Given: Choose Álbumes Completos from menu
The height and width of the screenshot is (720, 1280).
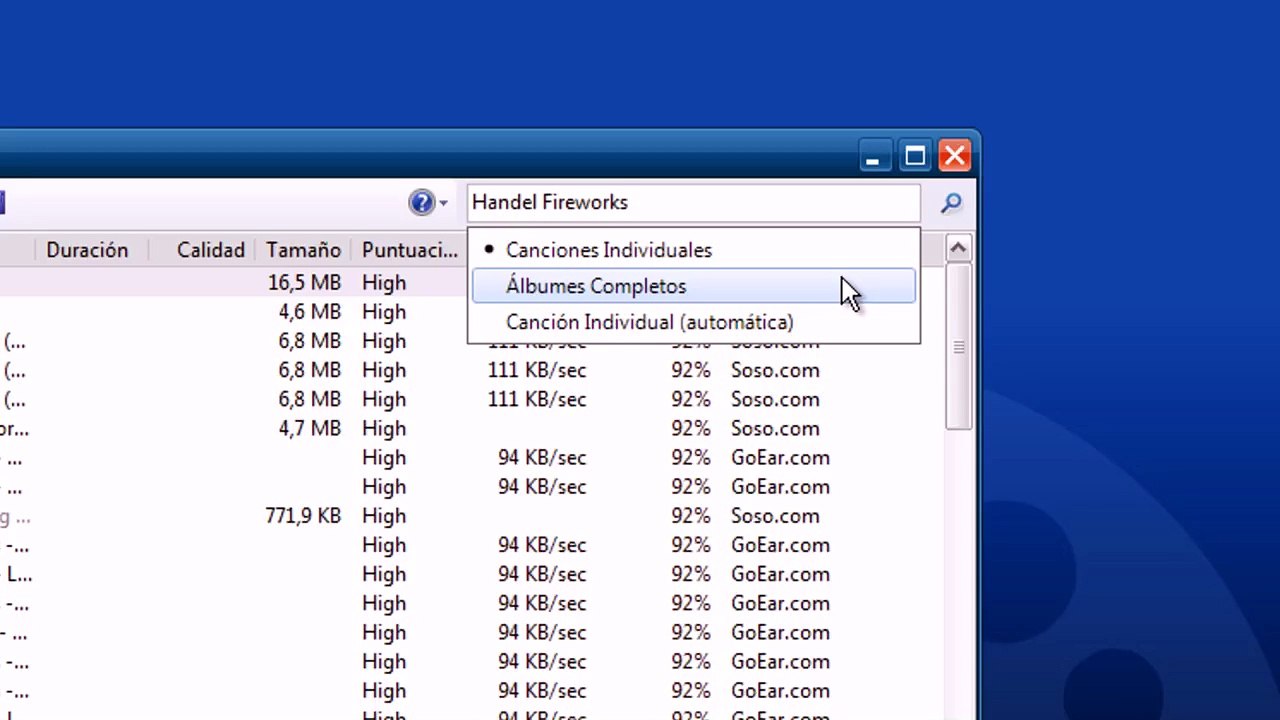Looking at the screenshot, I should 693,286.
